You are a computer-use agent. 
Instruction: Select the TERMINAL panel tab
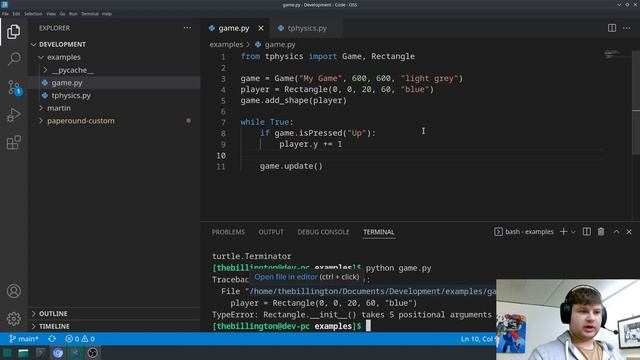point(379,232)
